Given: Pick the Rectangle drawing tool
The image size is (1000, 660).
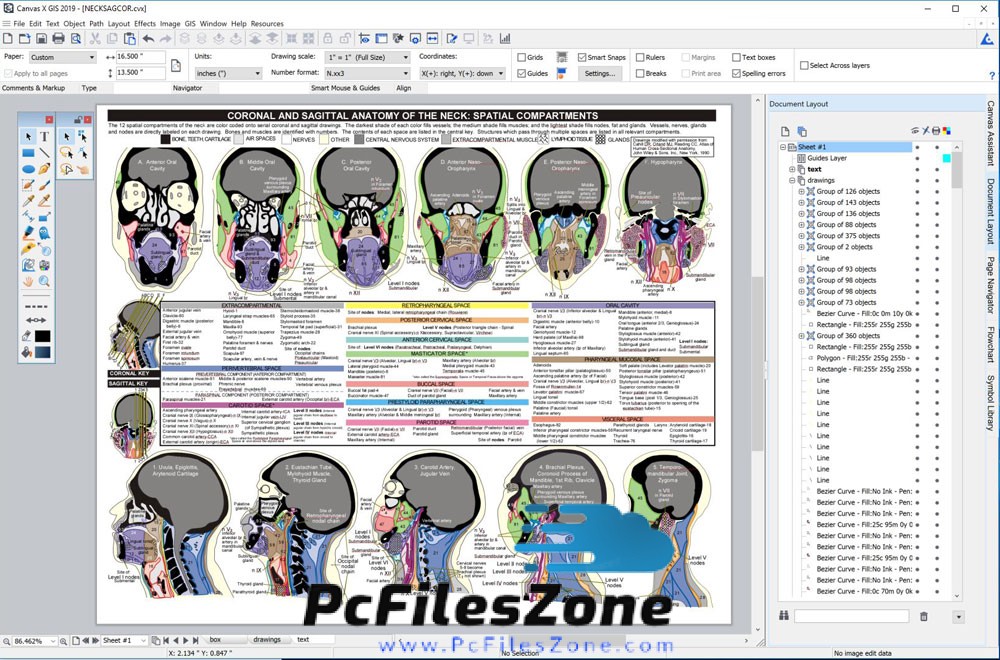Looking at the screenshot, I should point(29,153).
